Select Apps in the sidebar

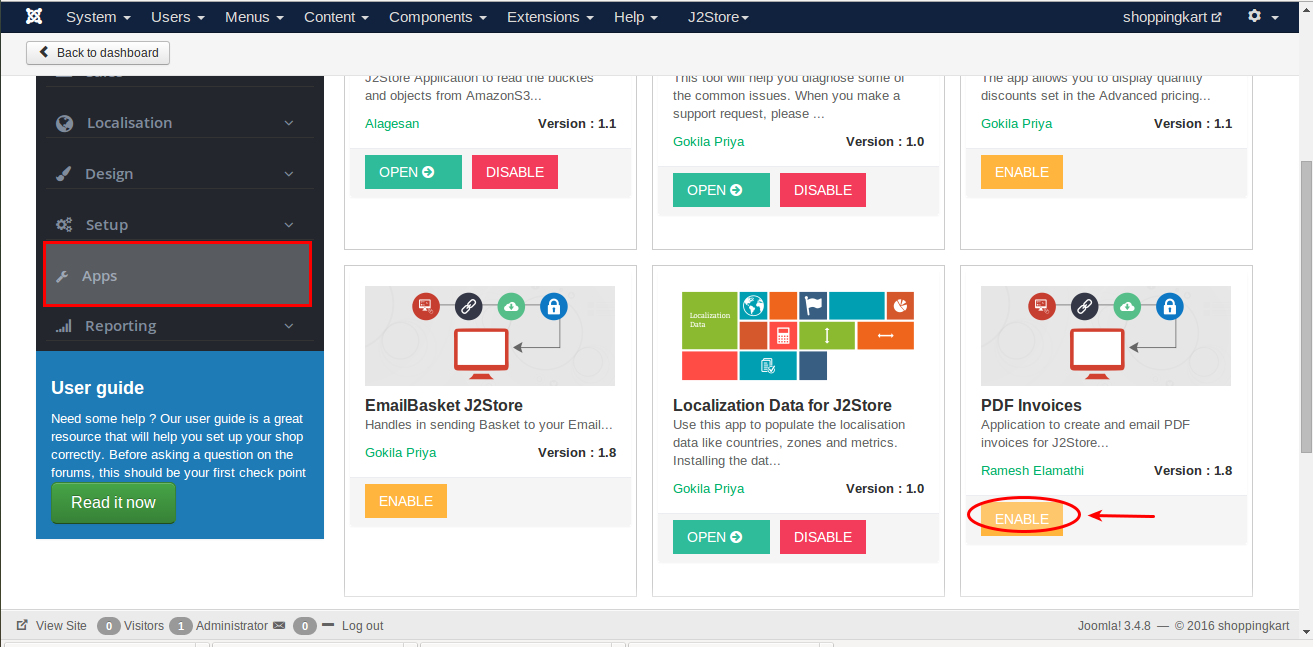pyautogui.click(x=178, y=274)
